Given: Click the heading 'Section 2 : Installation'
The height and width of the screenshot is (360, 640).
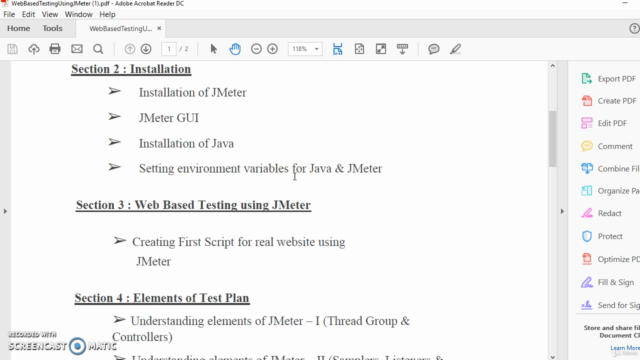Looking at the screenshot, I should (131, 69).
